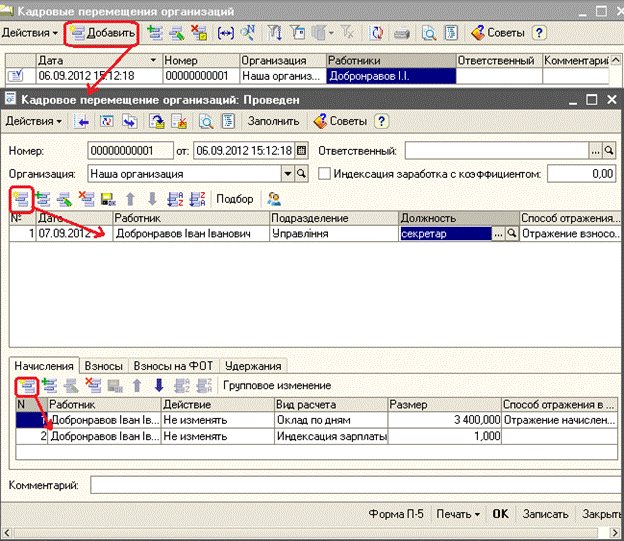Screen dimensions: 624x541
Task: Click the coefficient field showing 0,00
Action: (x=581, y=174)
